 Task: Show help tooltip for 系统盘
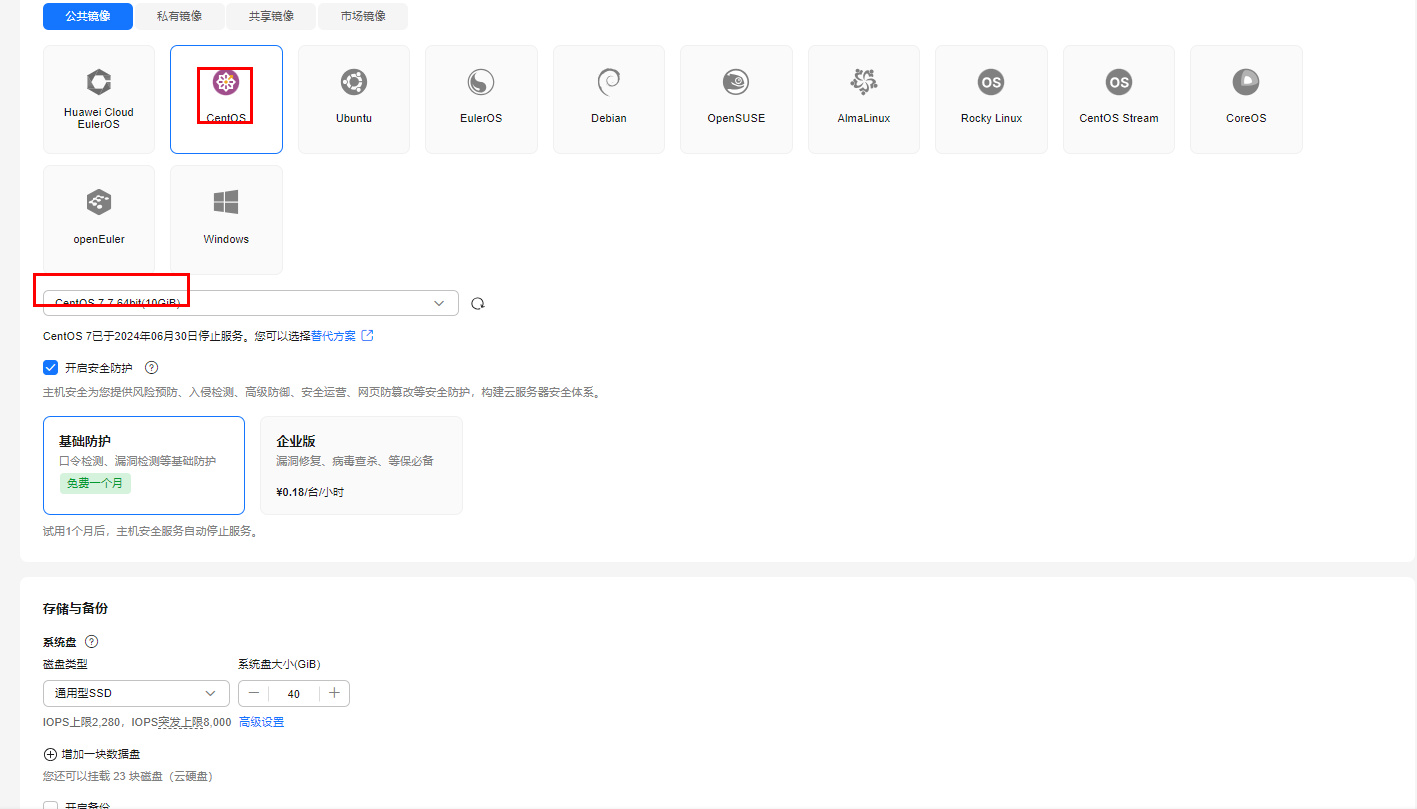[92, 642]
